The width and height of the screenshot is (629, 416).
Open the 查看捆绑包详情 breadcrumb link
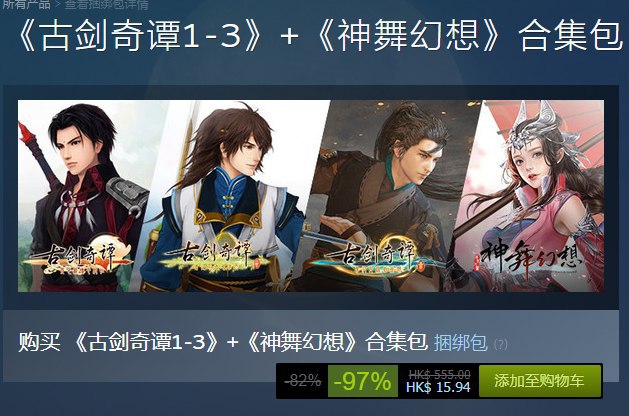[x=106, y=4]
